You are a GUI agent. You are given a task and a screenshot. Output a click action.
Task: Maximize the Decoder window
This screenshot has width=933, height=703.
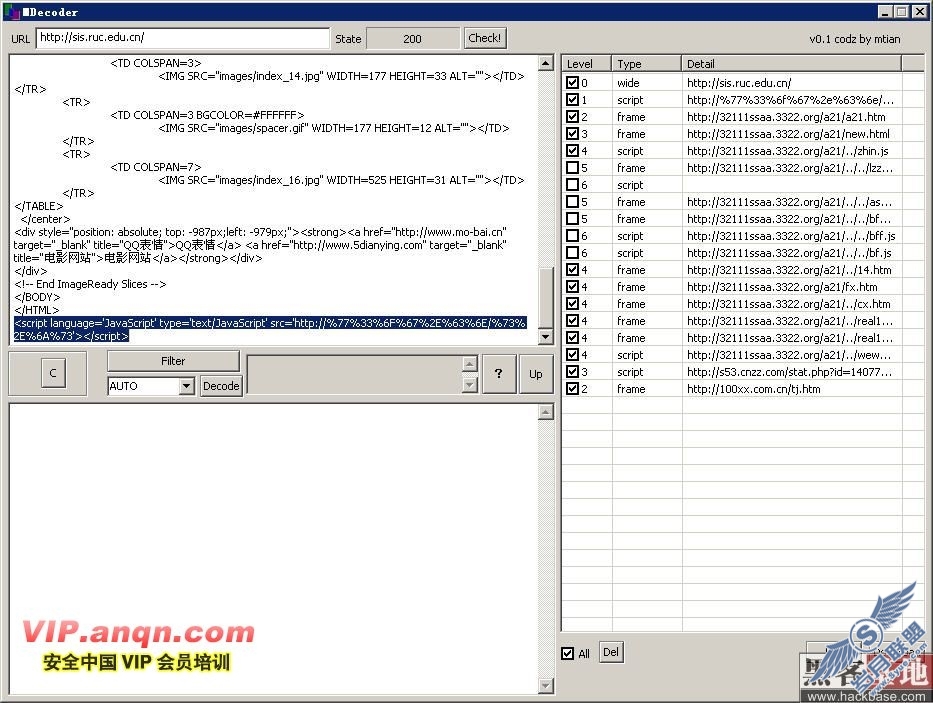coord(902,12)
